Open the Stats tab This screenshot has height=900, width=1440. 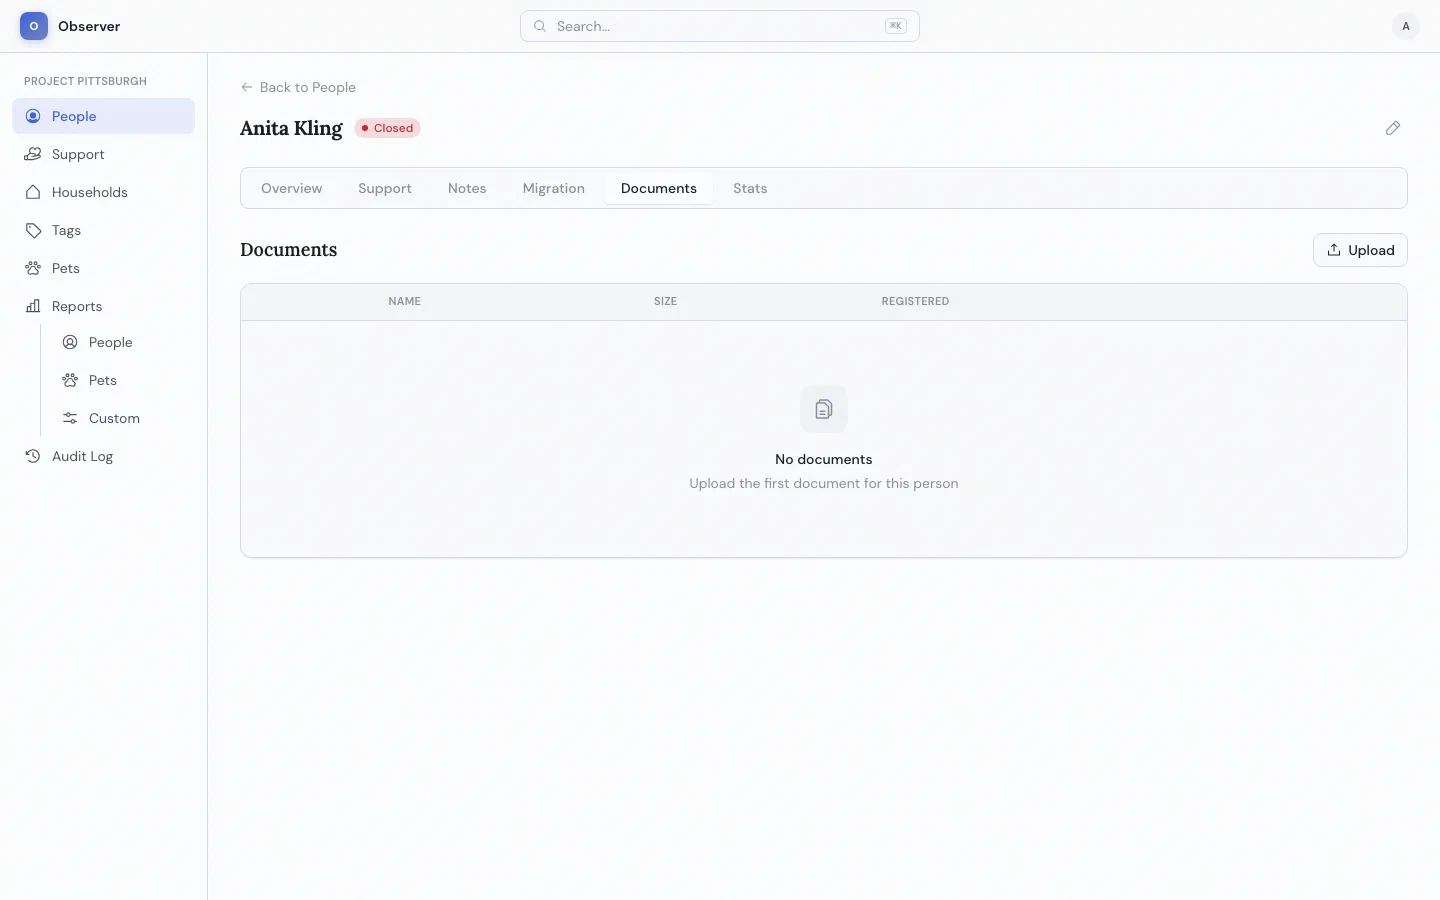[750, 188]
